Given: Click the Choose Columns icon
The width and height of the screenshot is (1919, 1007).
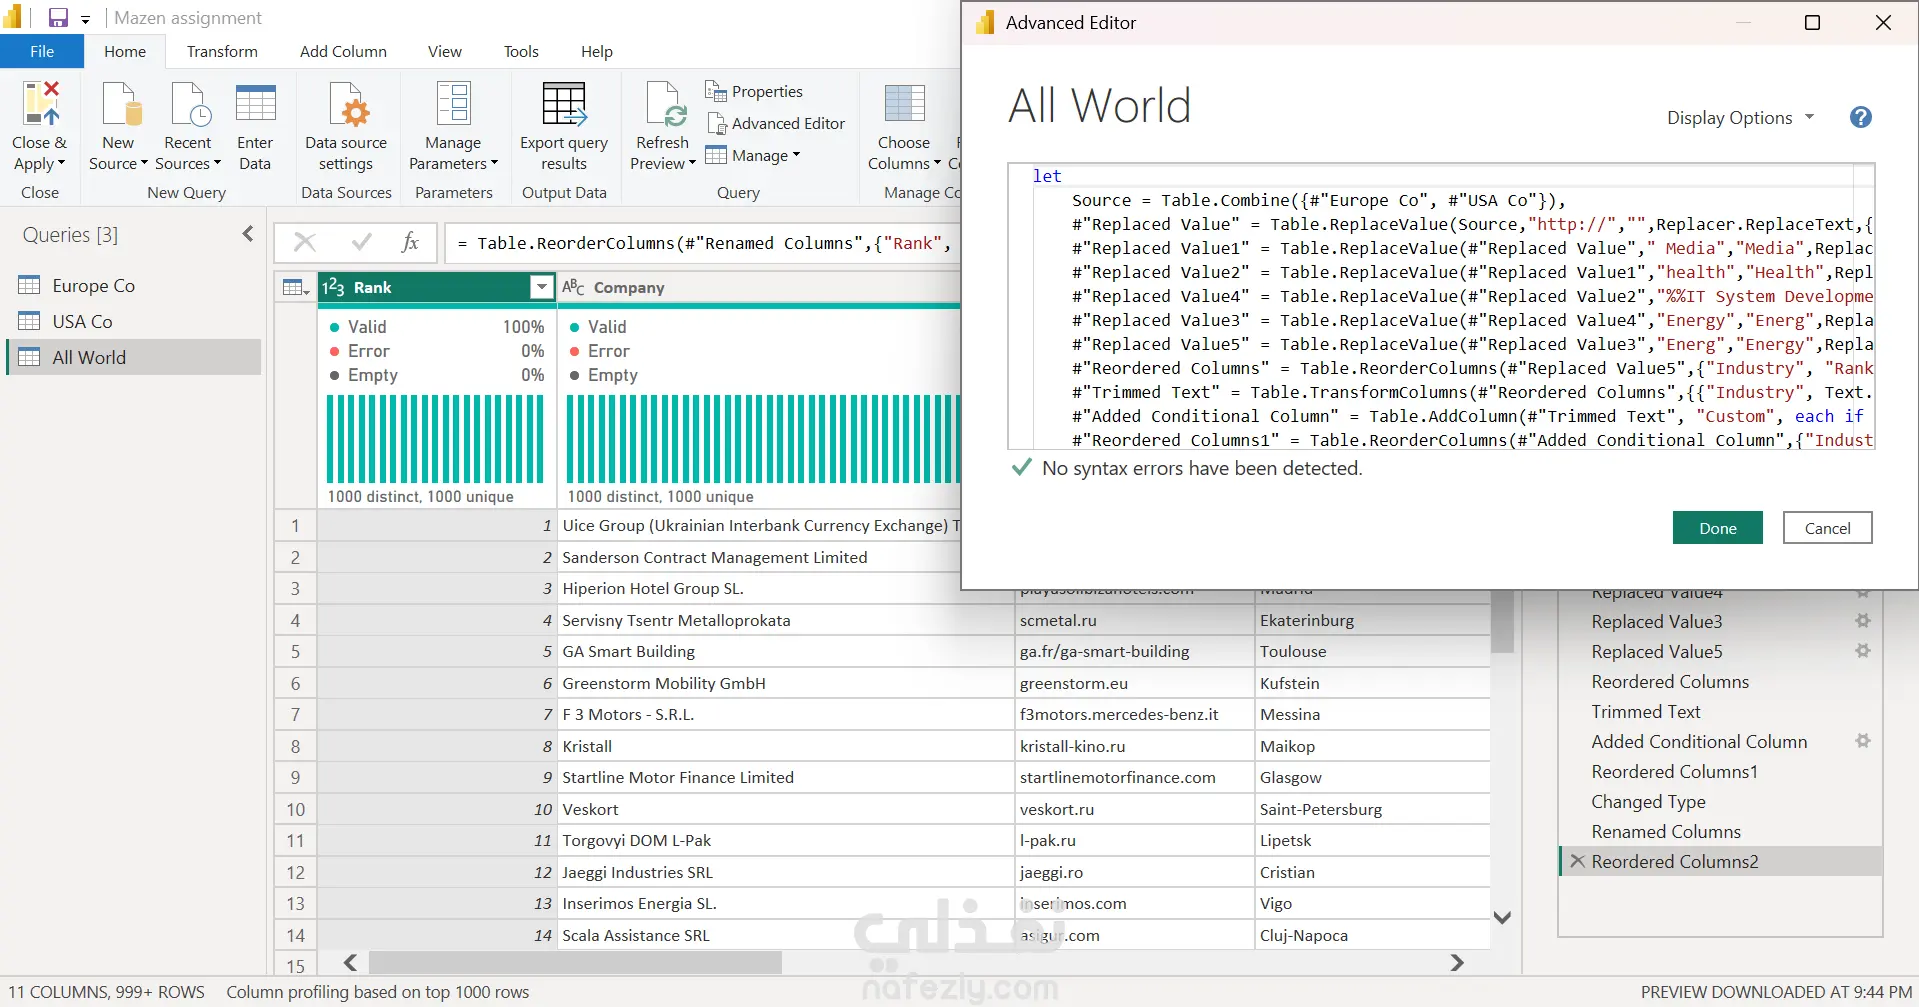Looking at the screenshot, I should pos(905,104).
